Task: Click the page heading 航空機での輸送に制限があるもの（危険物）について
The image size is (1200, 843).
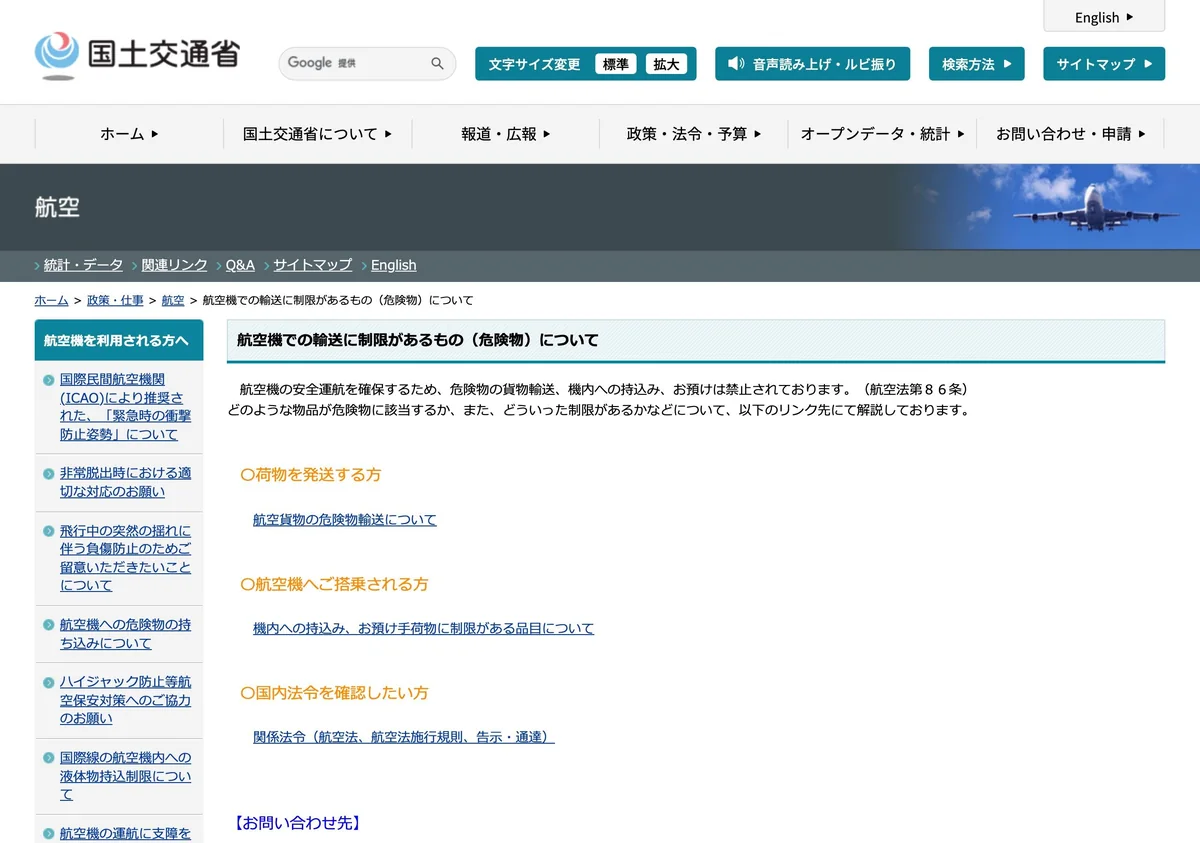Action: pos(418,340)
